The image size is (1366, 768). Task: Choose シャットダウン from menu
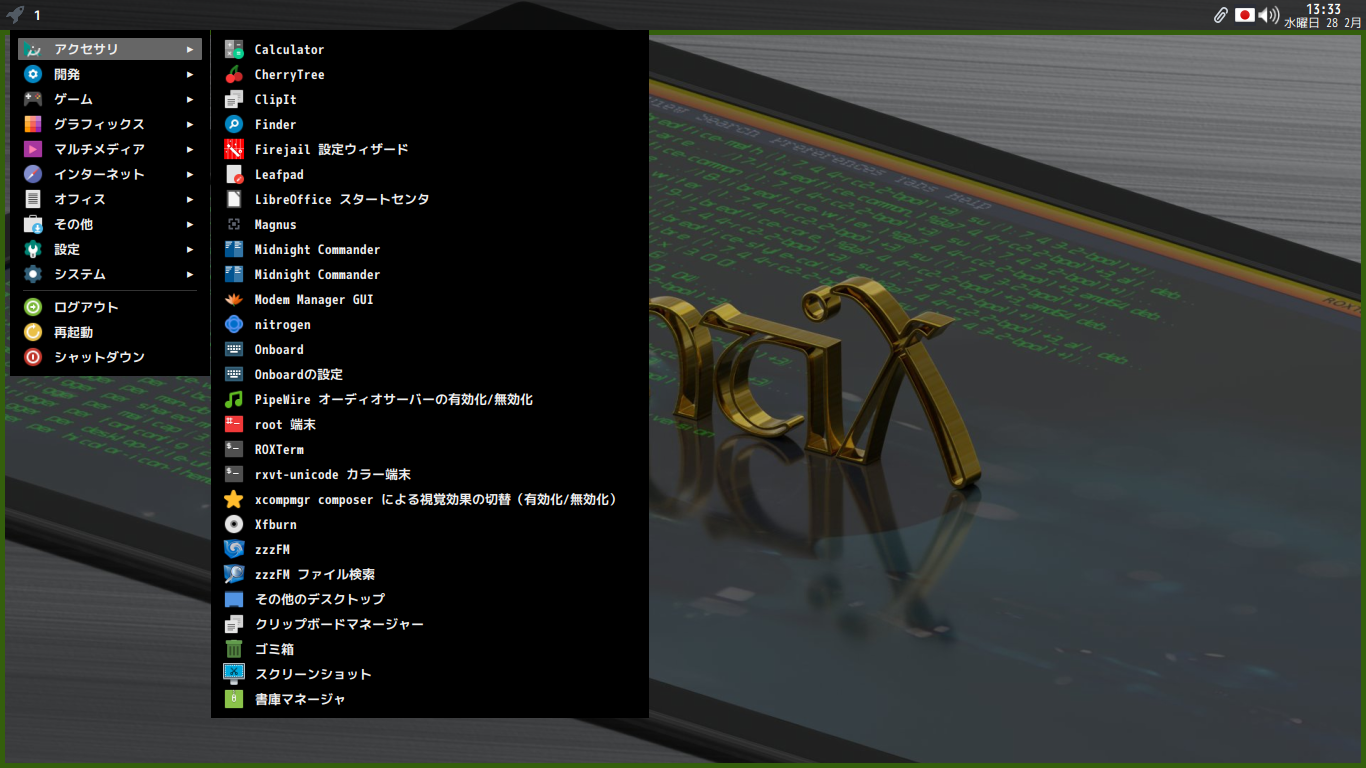pyautogui.click(x=110, y=357)
